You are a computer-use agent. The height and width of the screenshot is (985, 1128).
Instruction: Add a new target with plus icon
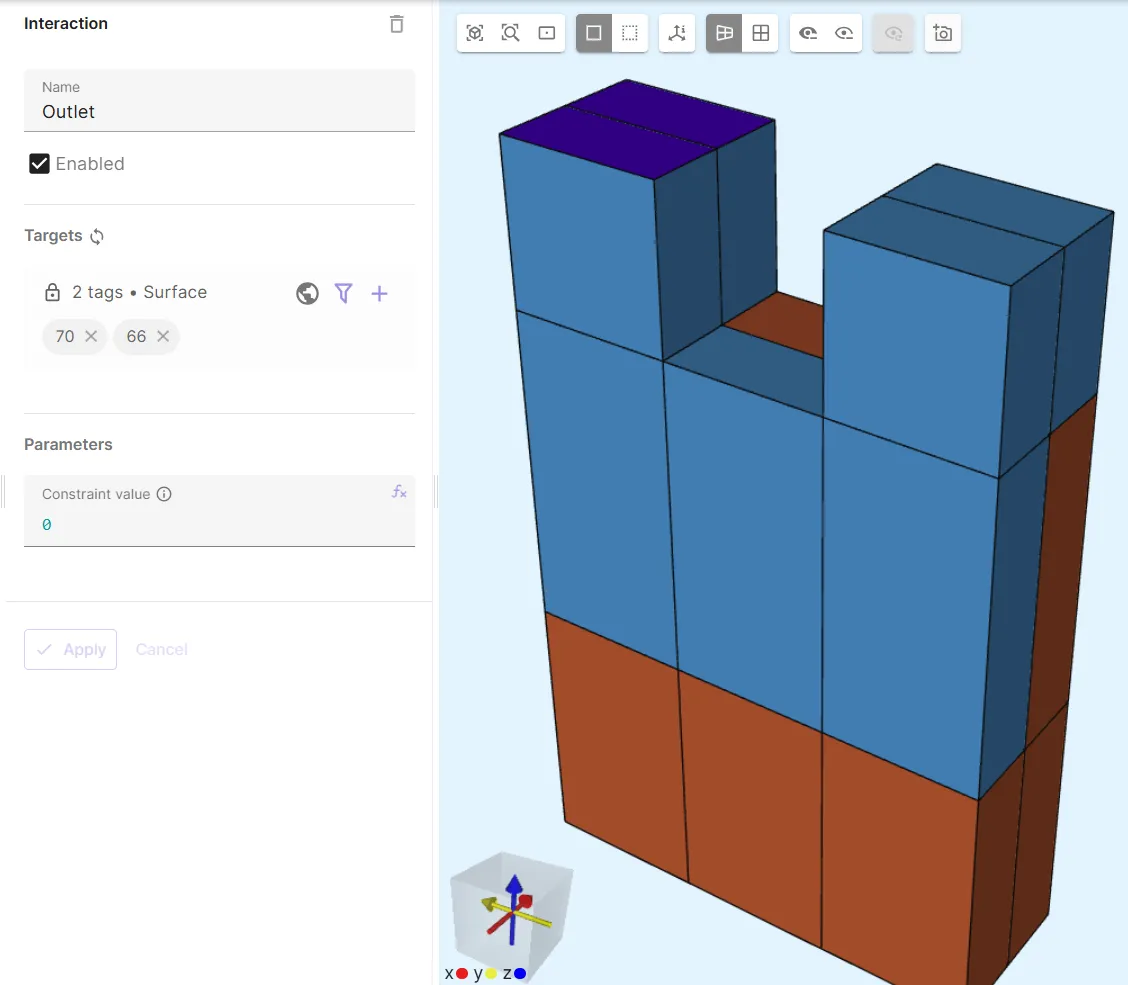(379, 293)
